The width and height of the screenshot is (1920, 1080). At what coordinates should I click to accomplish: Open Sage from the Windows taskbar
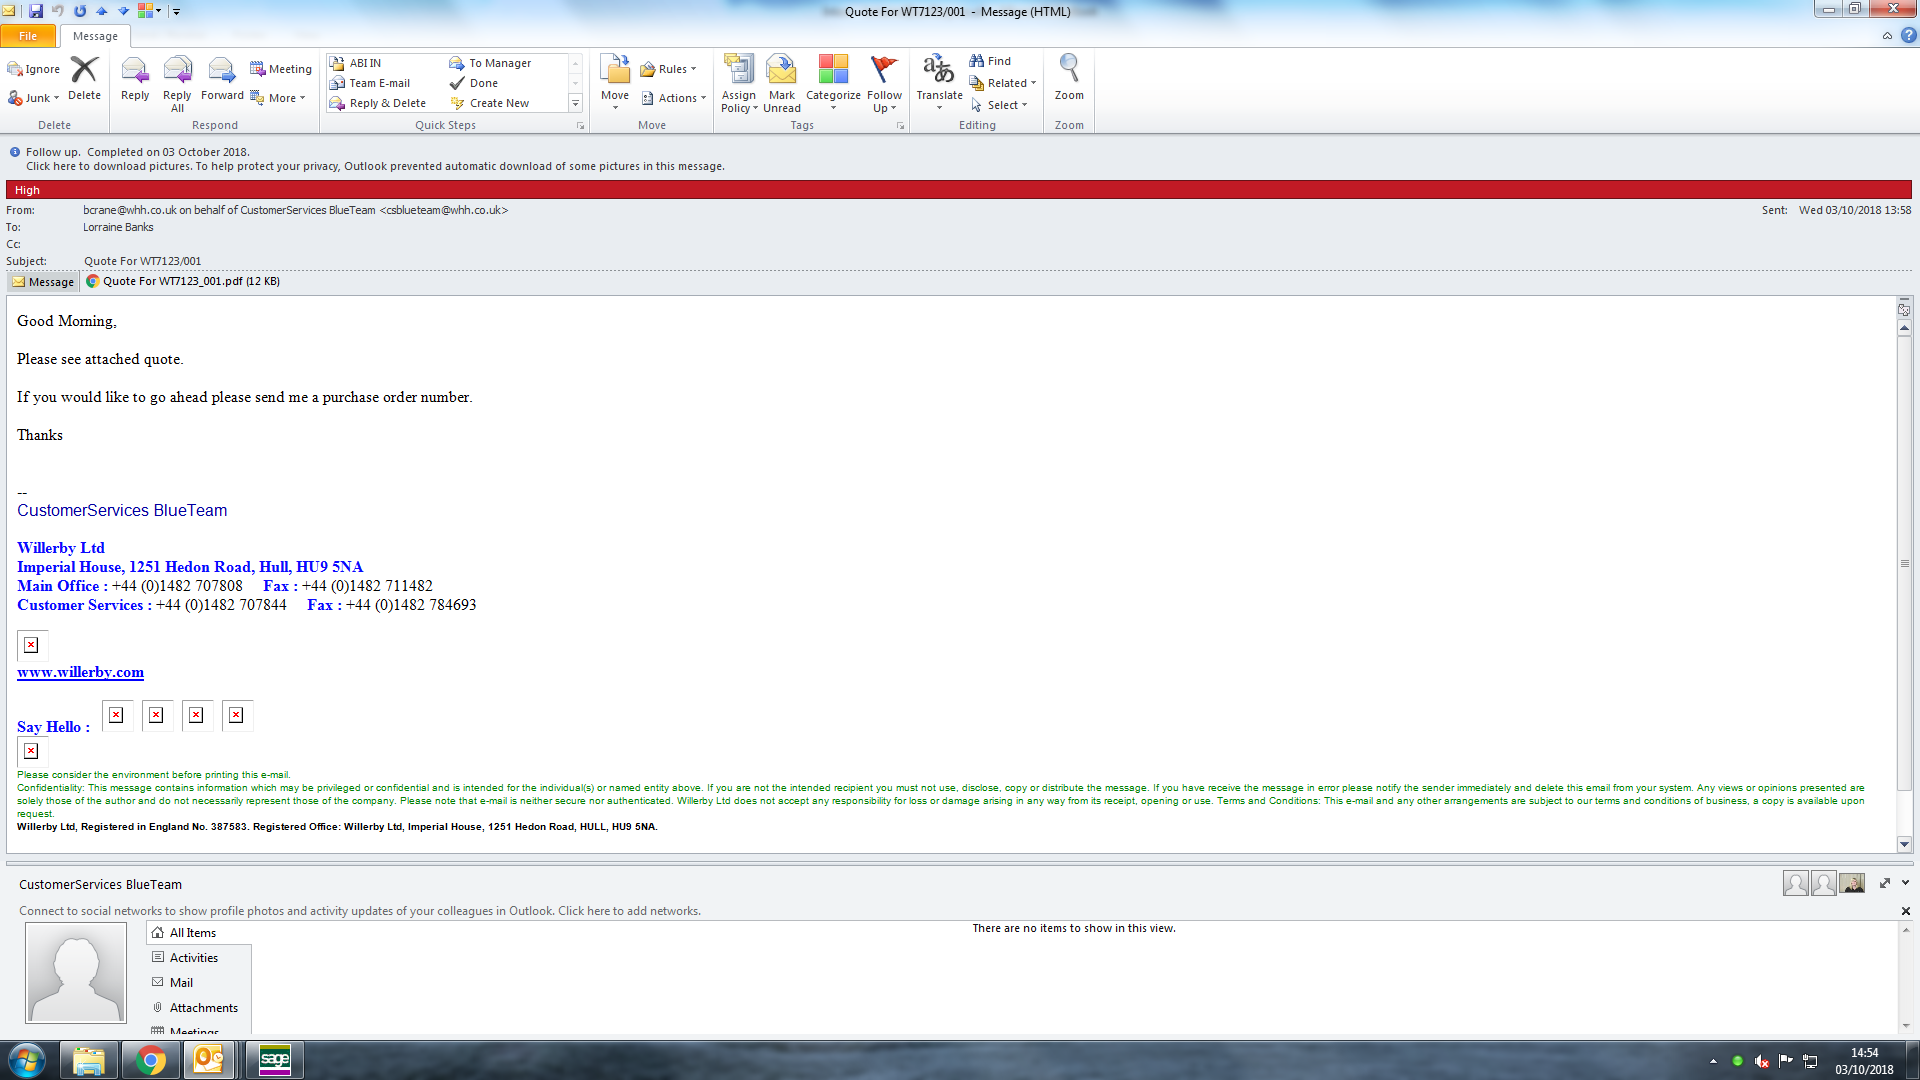pos(274,1059)
